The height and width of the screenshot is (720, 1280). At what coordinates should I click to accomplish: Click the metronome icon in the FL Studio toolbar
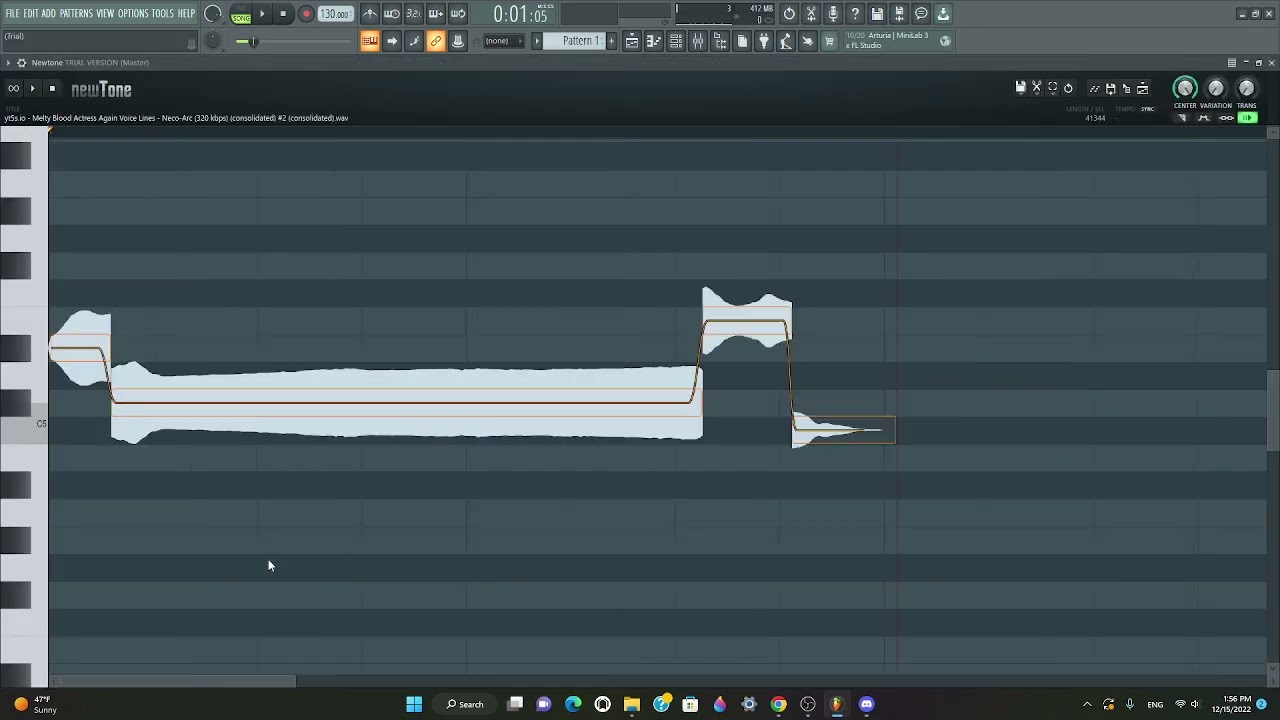click(x=370, y=14)
